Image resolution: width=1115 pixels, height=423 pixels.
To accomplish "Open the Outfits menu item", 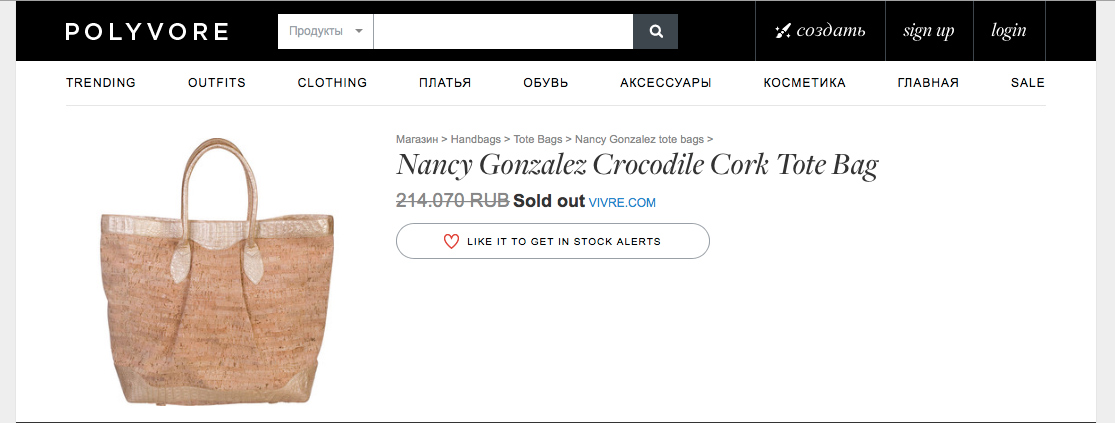I will (216, 83).
